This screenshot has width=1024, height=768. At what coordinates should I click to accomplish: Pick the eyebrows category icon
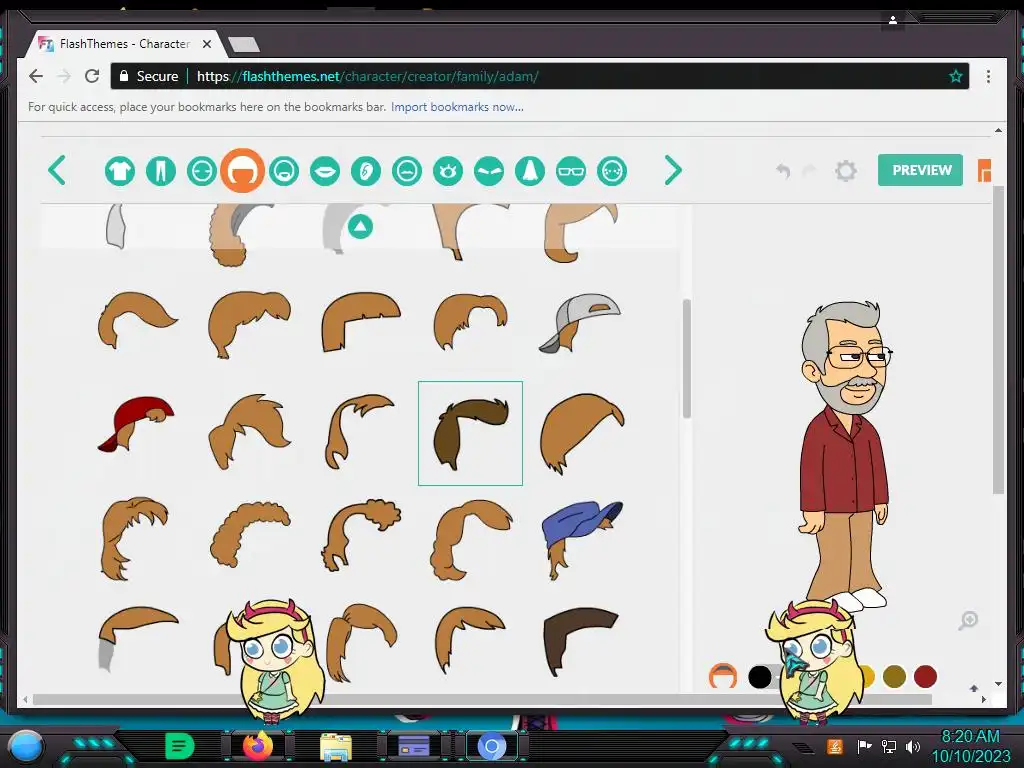coord(489,171)
